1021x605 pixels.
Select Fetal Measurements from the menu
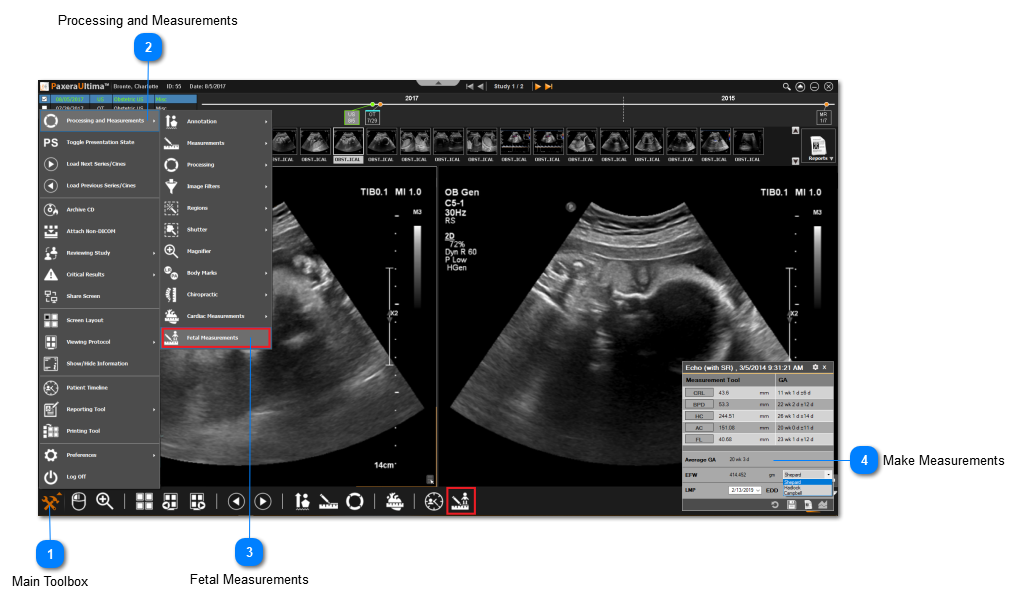216,337
